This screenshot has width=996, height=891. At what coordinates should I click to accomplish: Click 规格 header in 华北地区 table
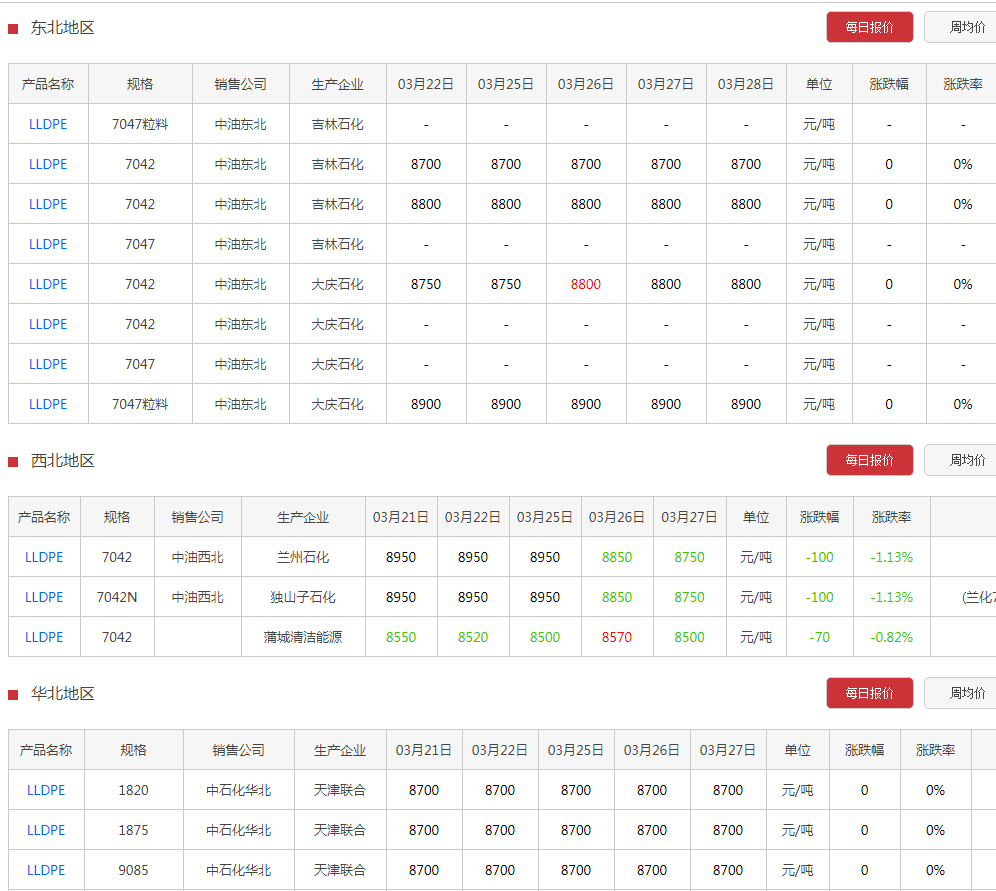[x=133, y=751]
